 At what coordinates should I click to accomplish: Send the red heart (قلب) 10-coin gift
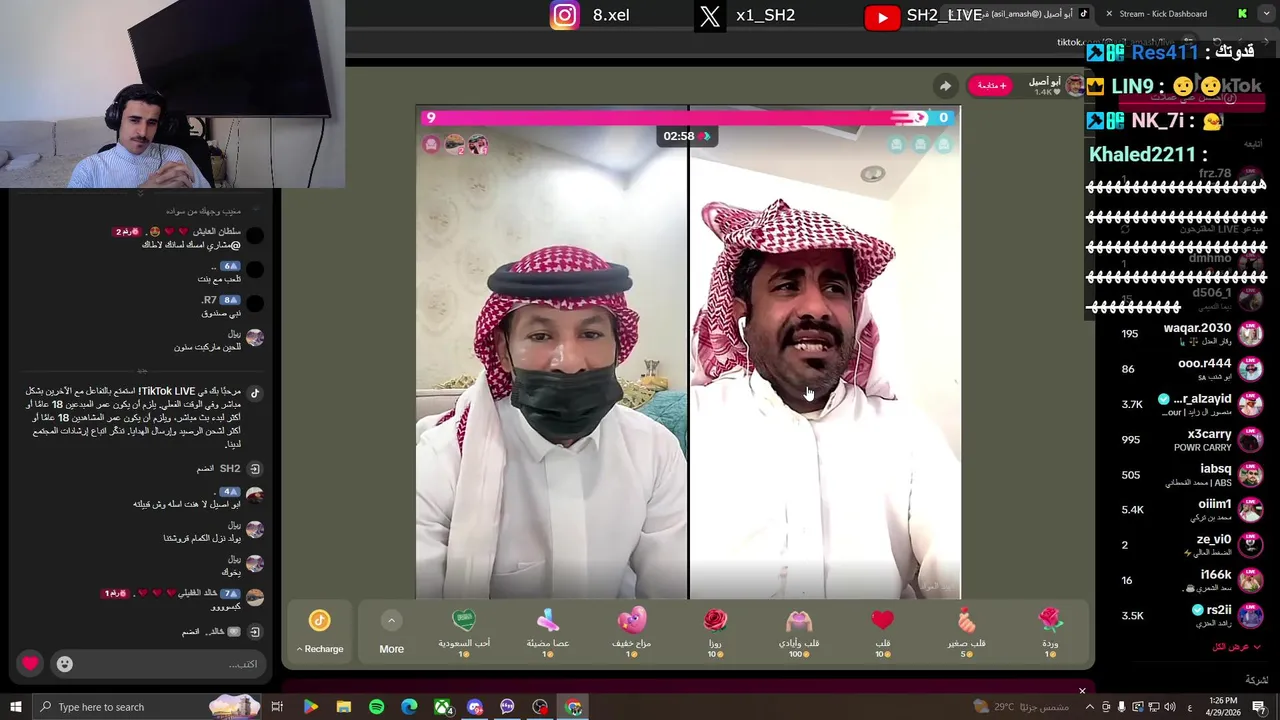coord(882,631)
